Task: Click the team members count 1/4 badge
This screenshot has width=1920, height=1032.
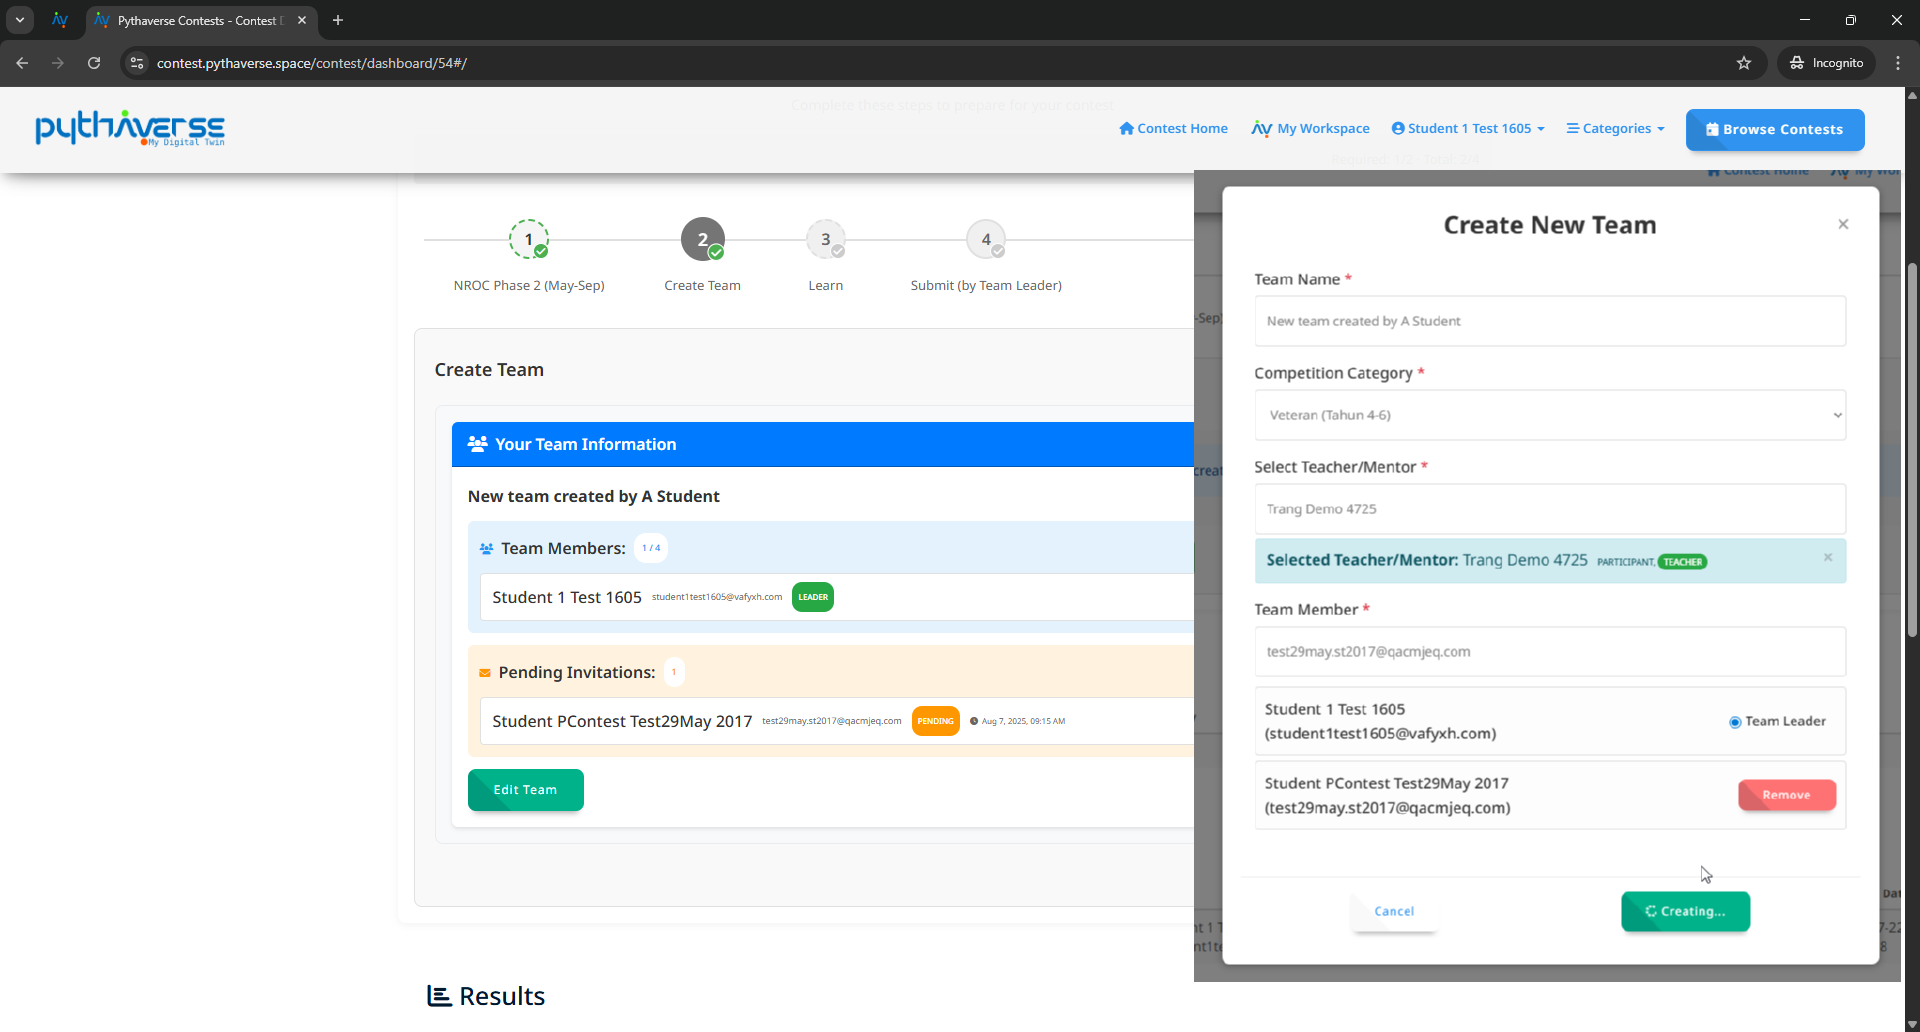Action: click(x=651, y=548)
